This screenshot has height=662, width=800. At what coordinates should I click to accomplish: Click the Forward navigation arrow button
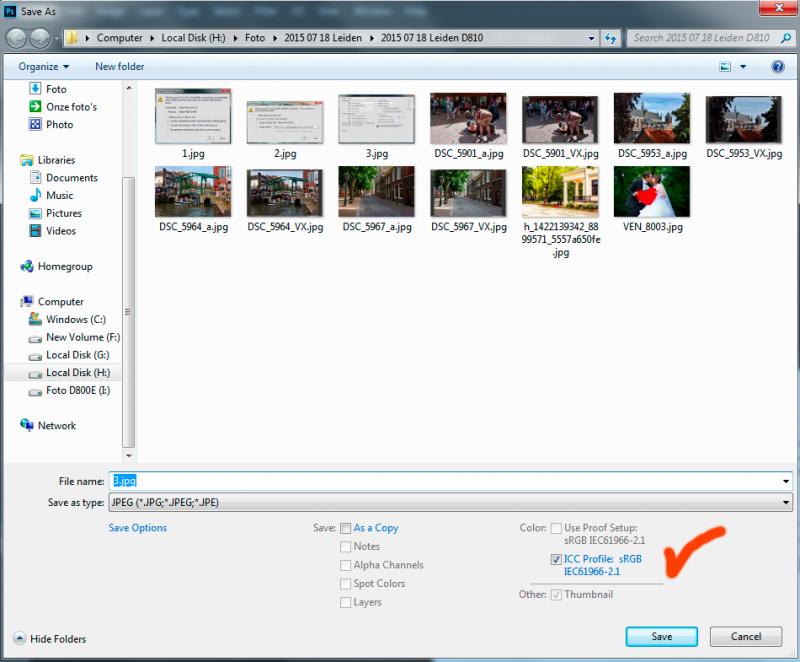pos(40,38)
